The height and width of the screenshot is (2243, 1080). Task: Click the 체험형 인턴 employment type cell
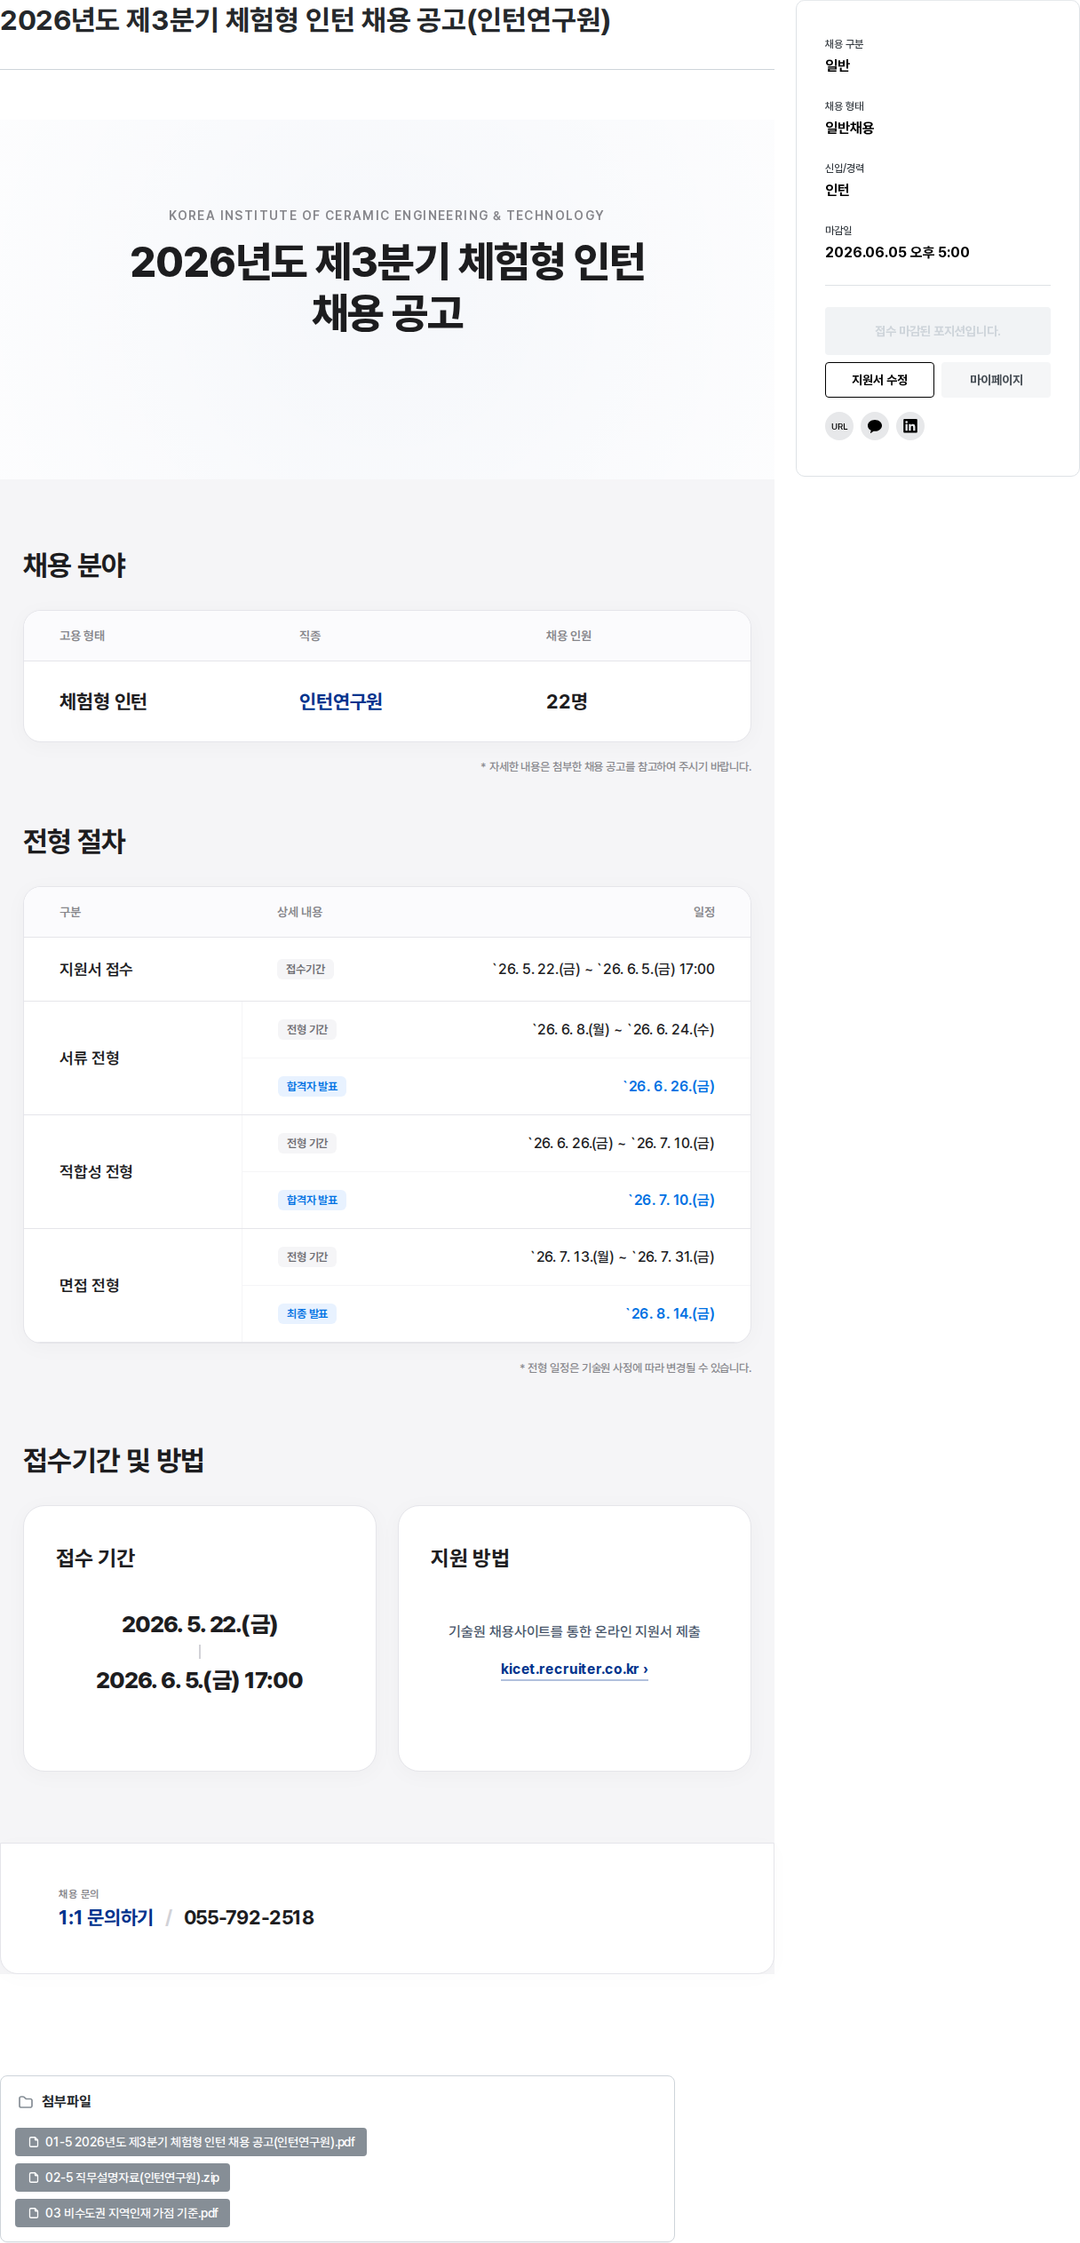click(103, 702)
